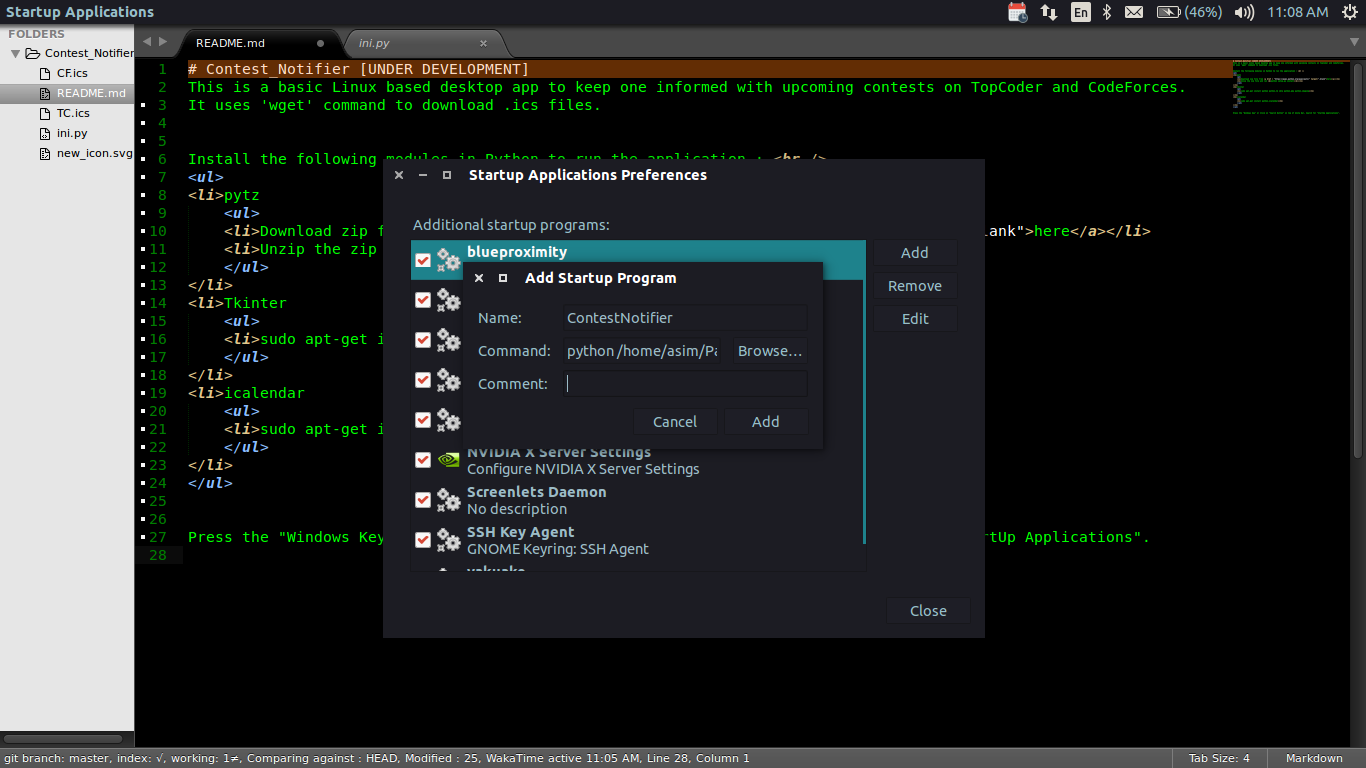Click the SSH Key Agent gear icon
This screenshot has height=768, width=1366.
[x=449, y=540]
